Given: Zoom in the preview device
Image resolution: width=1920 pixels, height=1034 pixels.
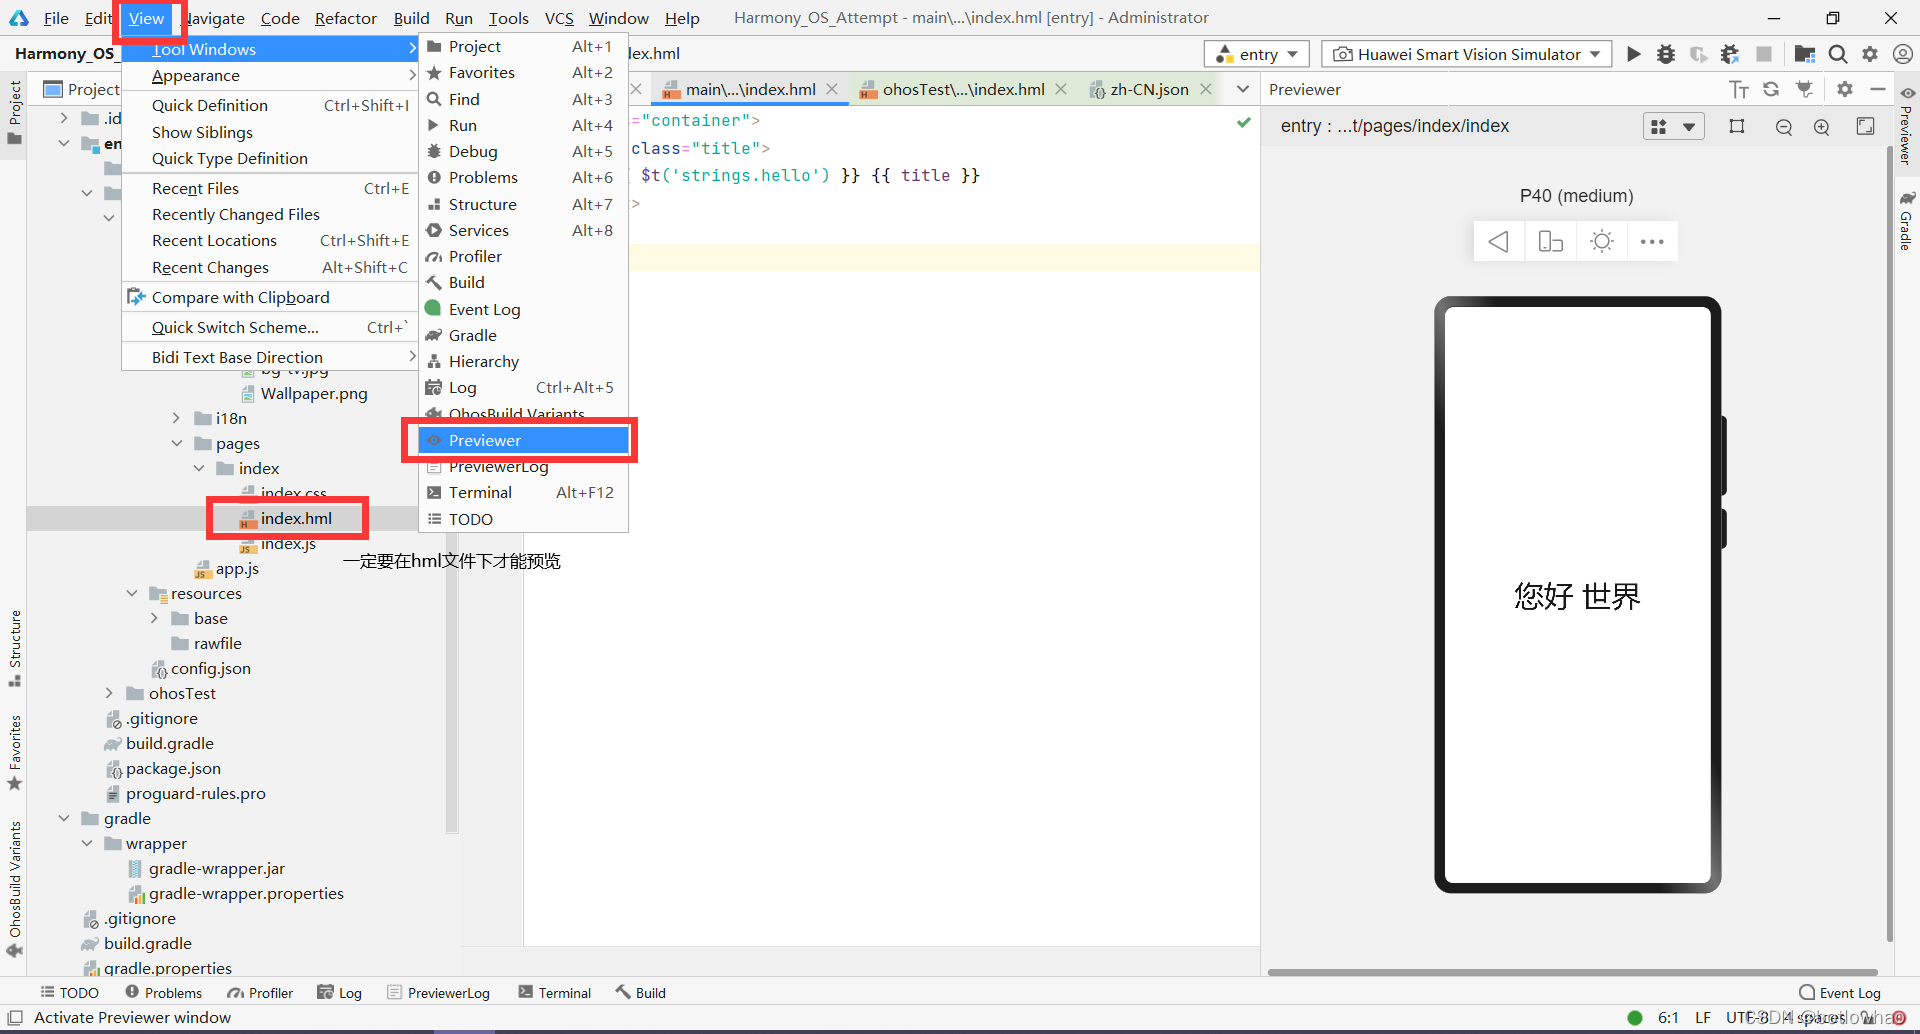Looking at the screenshot, I should (x=1822, y=127).
